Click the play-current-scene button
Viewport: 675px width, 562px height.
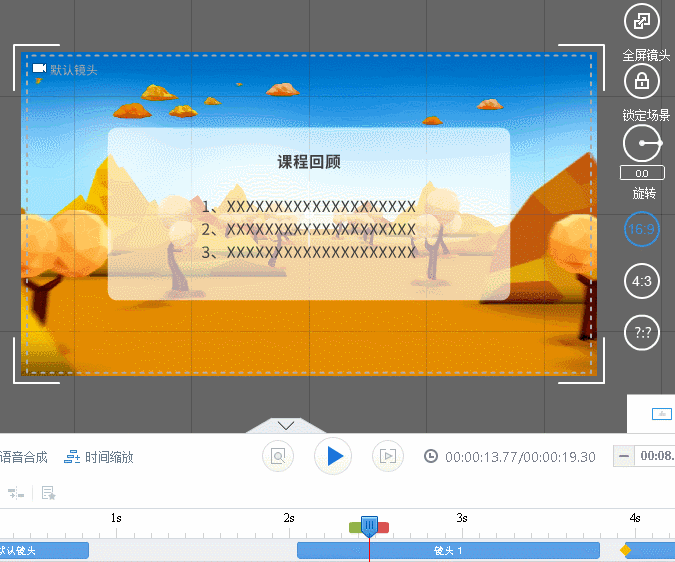388,456
